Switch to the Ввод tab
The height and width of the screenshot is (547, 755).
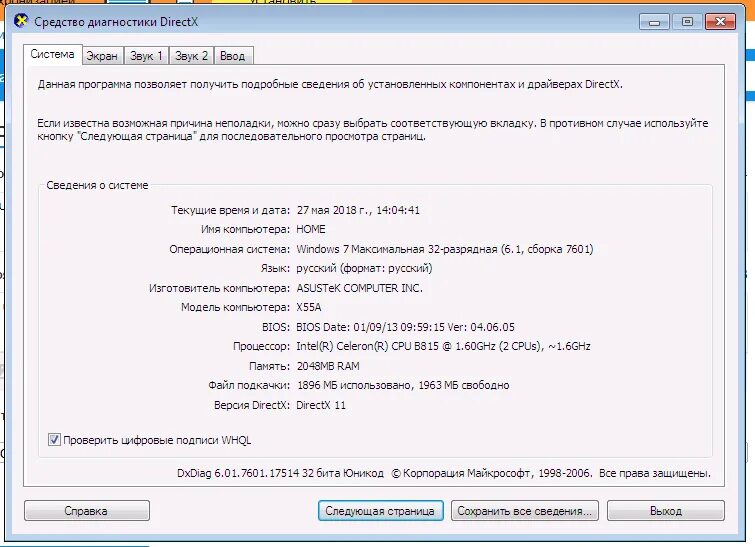pos(233,56)
